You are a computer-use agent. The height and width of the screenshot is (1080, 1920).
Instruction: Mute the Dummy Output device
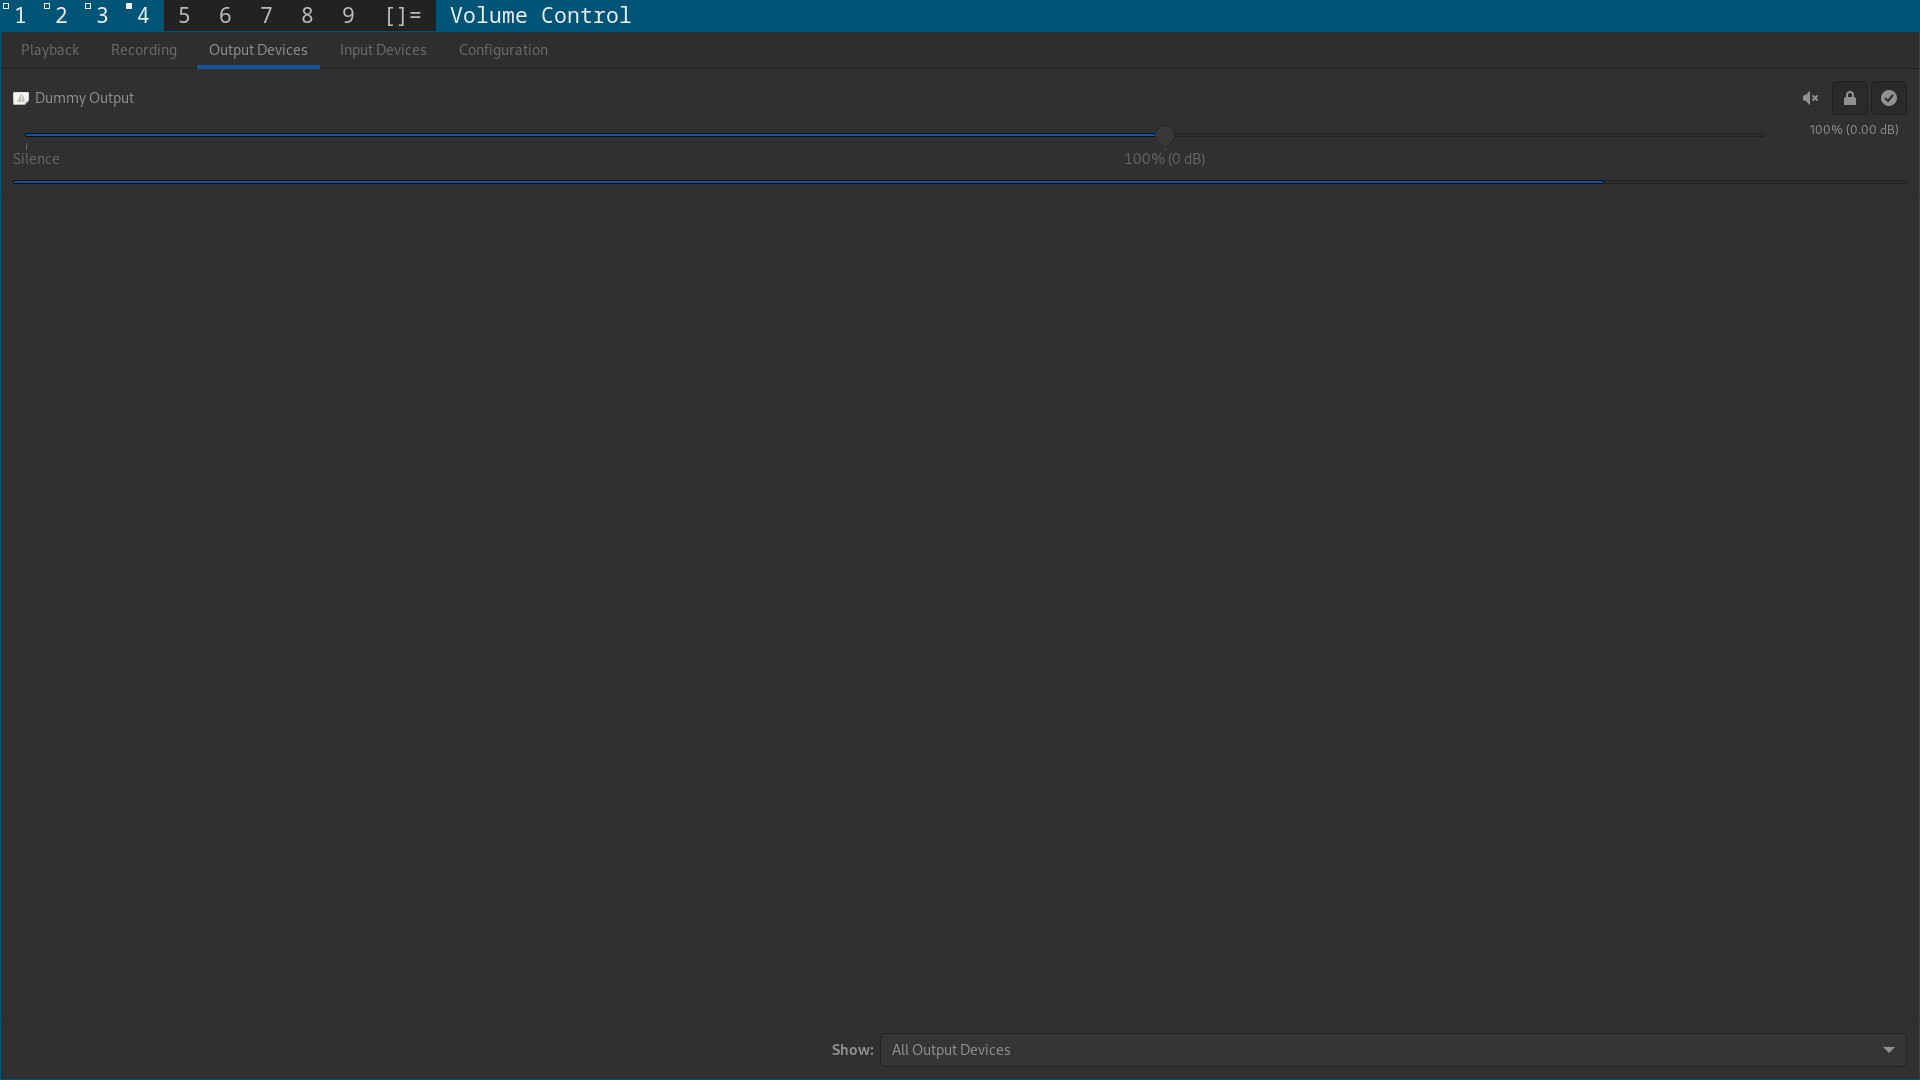pos(1810,98)
